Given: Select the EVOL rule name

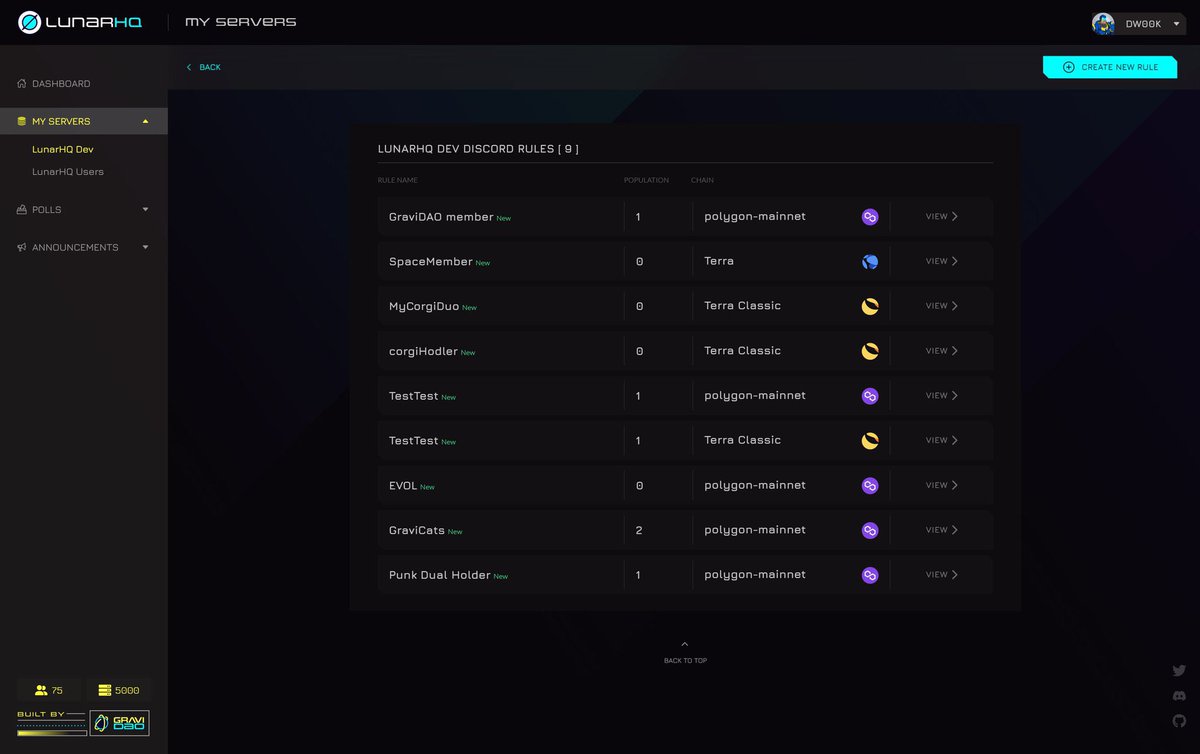Looking at the screenshot, I should point(403,486).
